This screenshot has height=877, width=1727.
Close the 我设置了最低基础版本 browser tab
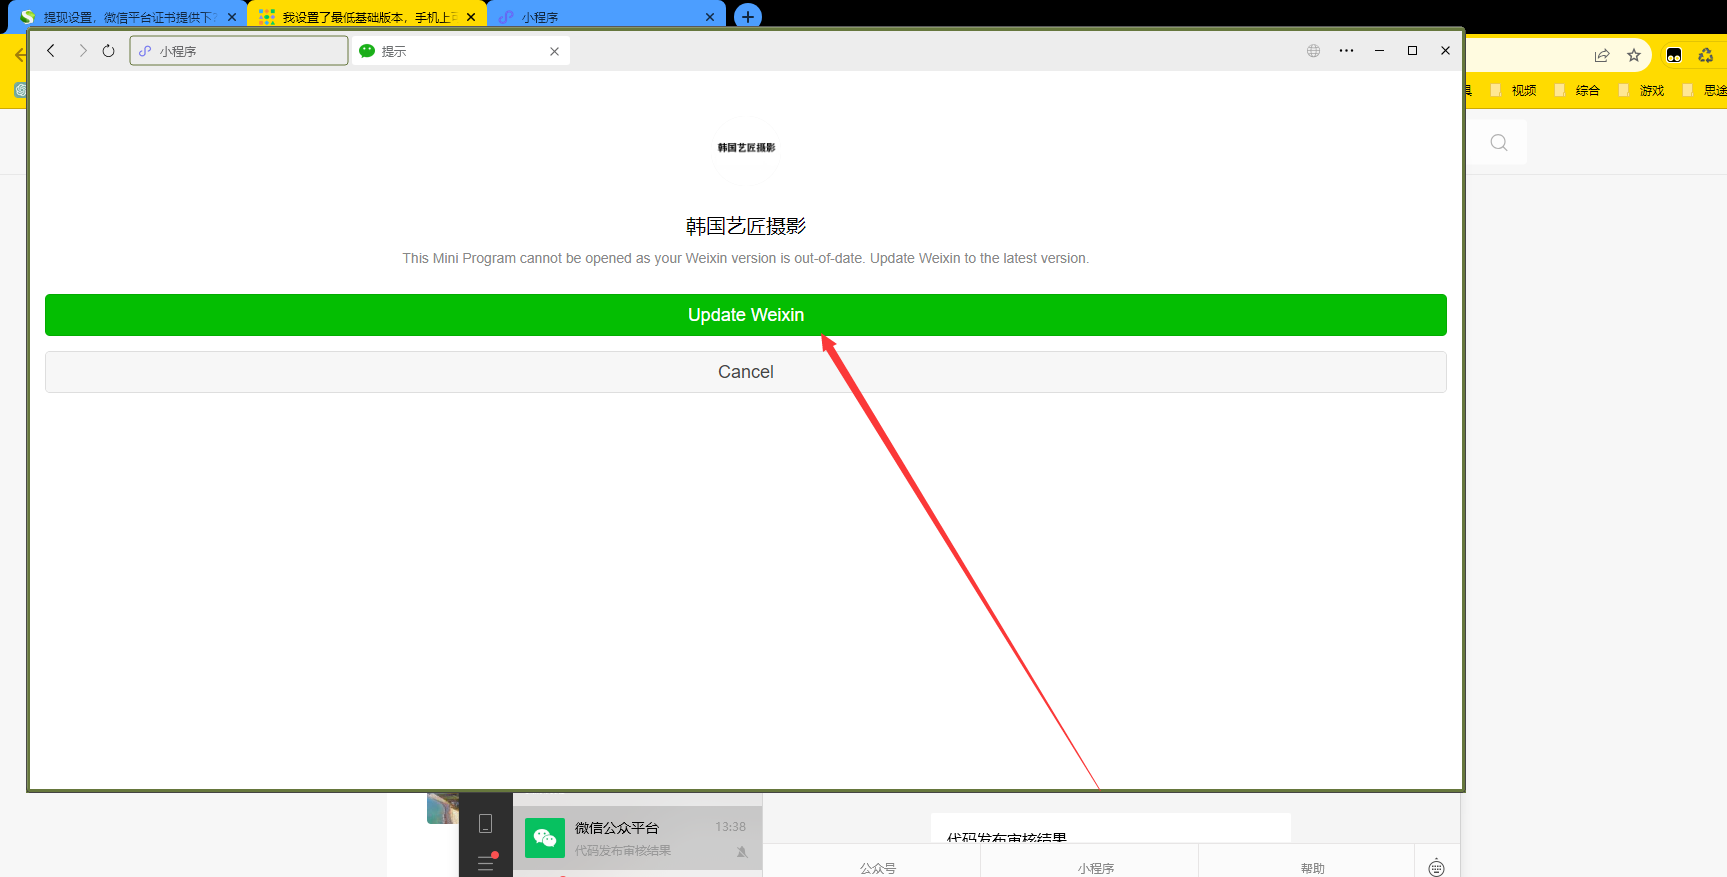471,17
